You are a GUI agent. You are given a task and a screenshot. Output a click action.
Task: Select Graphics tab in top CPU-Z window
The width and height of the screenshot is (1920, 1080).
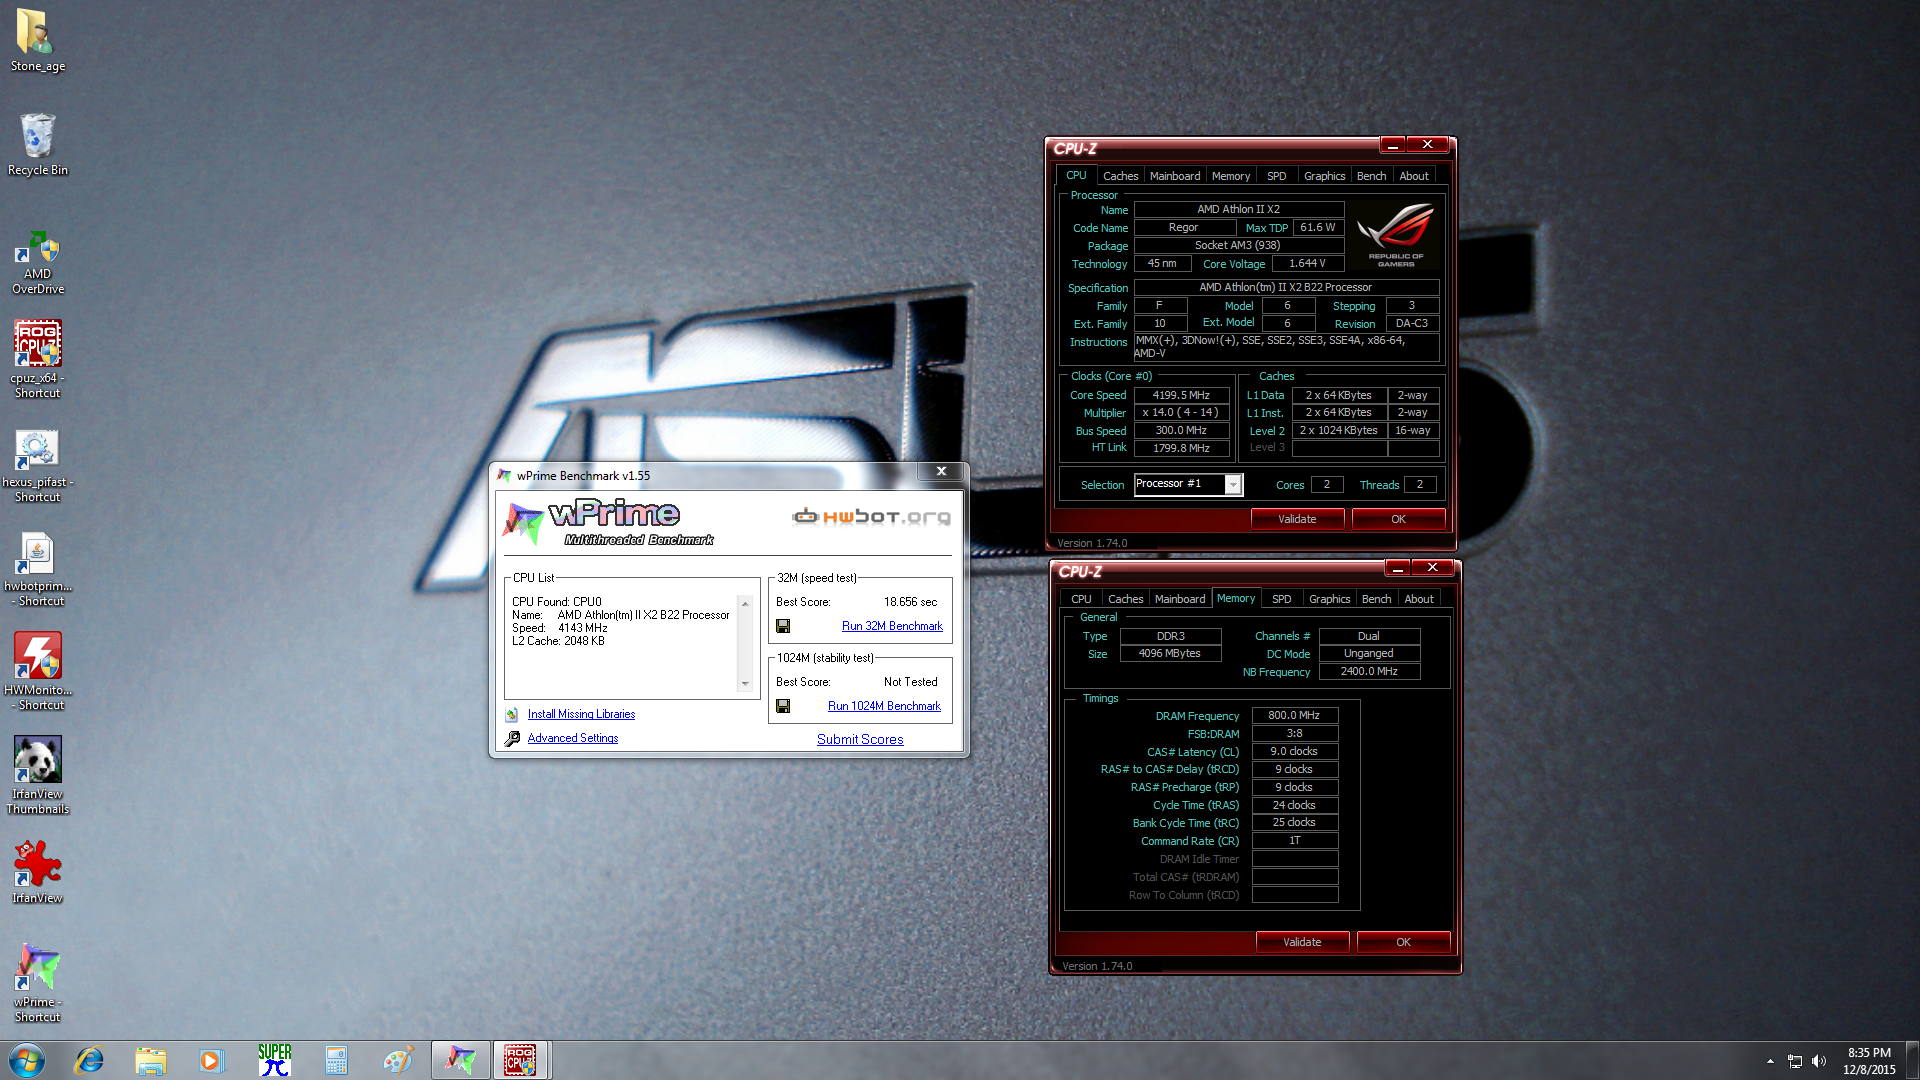[x=1324, y=176]
